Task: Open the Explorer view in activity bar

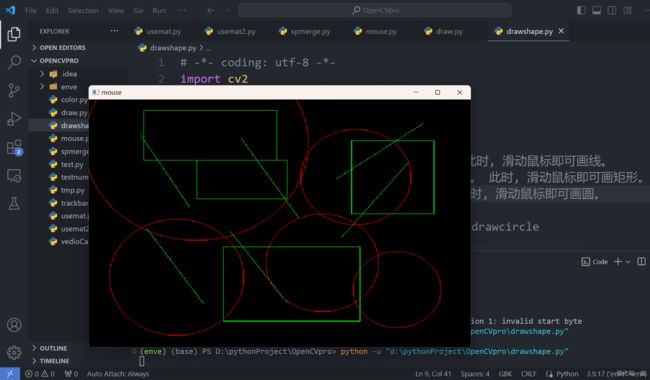Action: point(14,34)
